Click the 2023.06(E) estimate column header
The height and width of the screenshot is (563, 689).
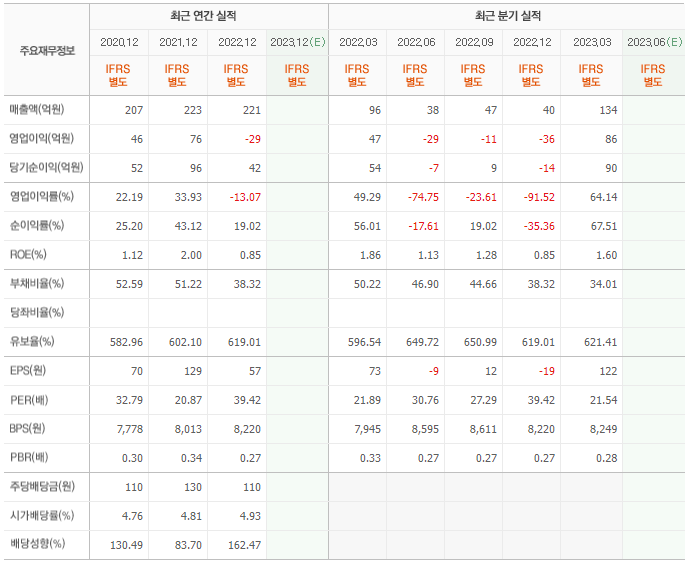[x=654, y=42]
